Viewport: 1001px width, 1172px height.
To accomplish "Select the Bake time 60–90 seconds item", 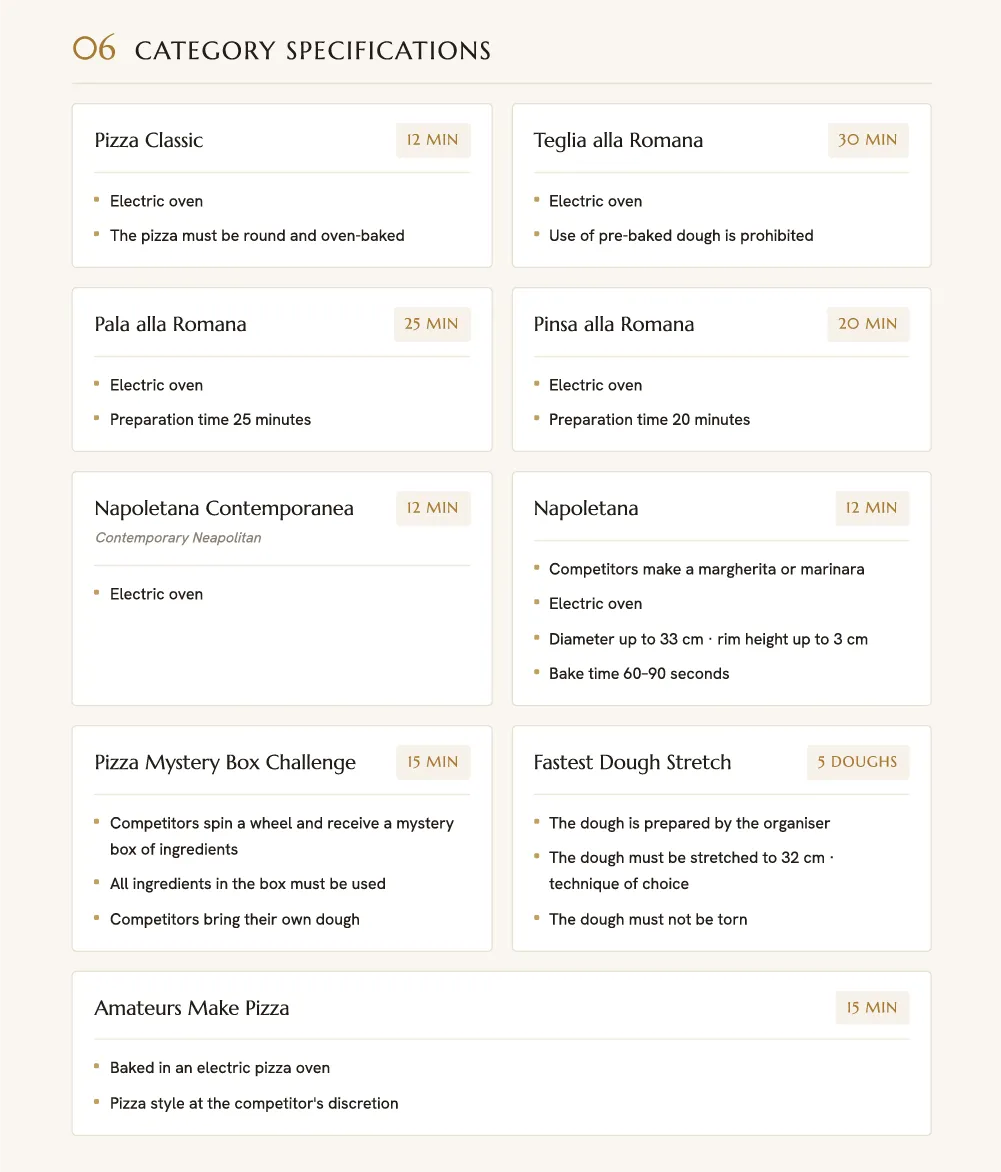I will click(639, 673).
